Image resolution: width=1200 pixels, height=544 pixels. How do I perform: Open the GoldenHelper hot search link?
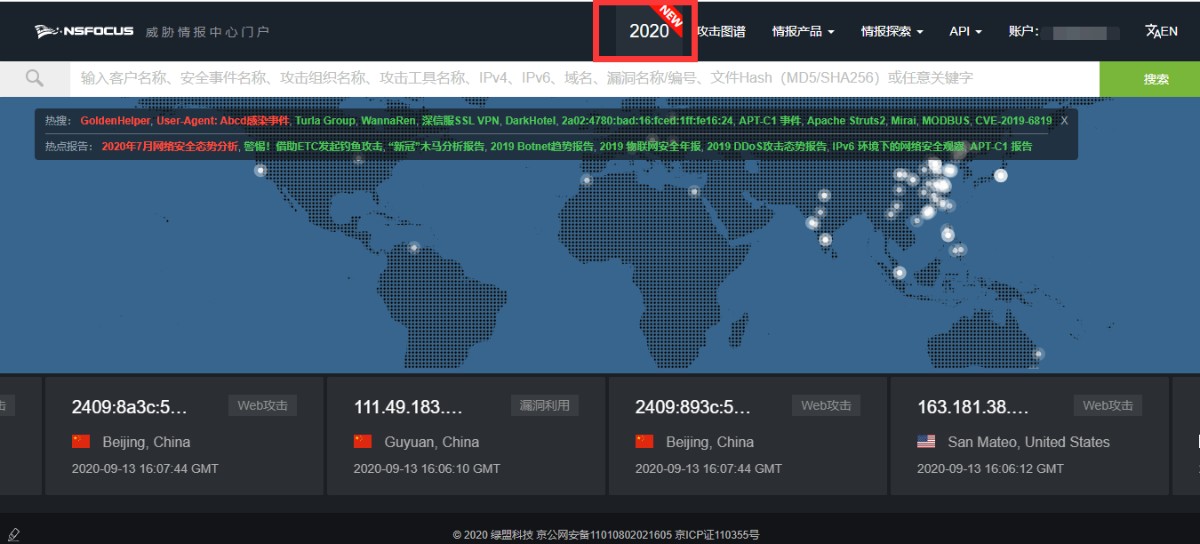pos(115,120)
